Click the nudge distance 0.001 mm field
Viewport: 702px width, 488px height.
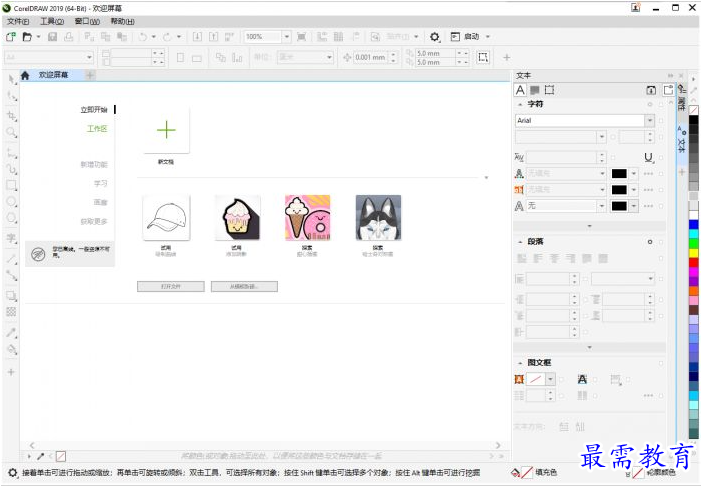370,57
